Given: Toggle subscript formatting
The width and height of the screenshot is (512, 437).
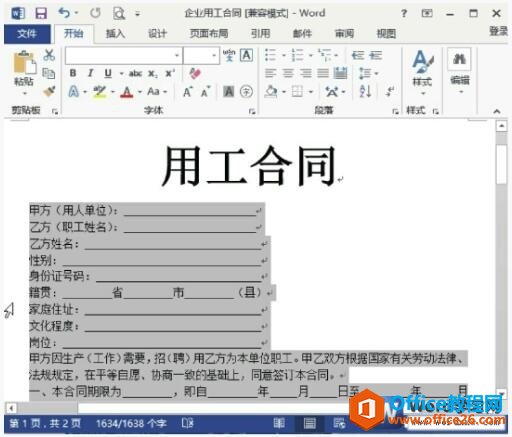Looking at the screenshot, I should tap(153, 74).
